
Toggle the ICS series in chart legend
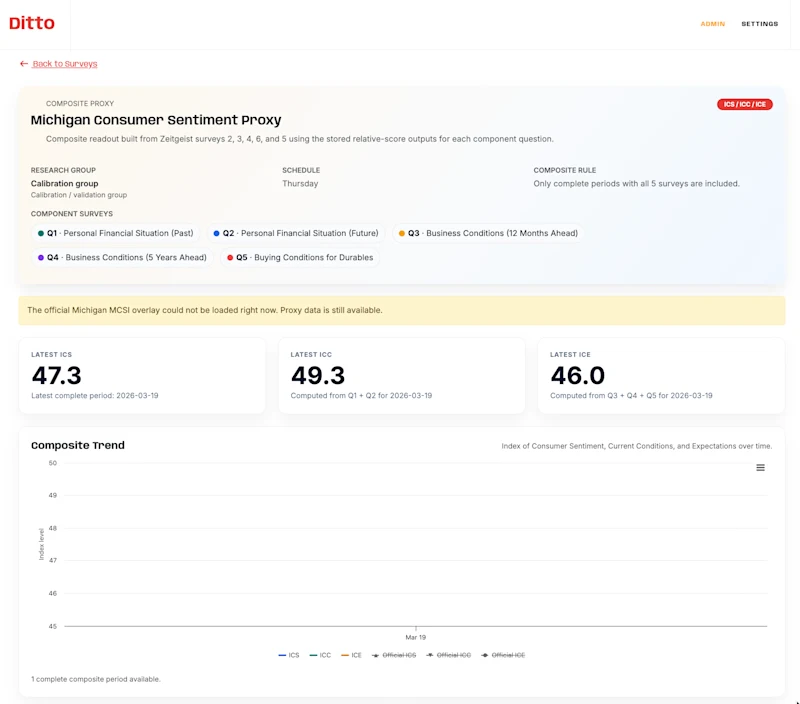[289, 655]
